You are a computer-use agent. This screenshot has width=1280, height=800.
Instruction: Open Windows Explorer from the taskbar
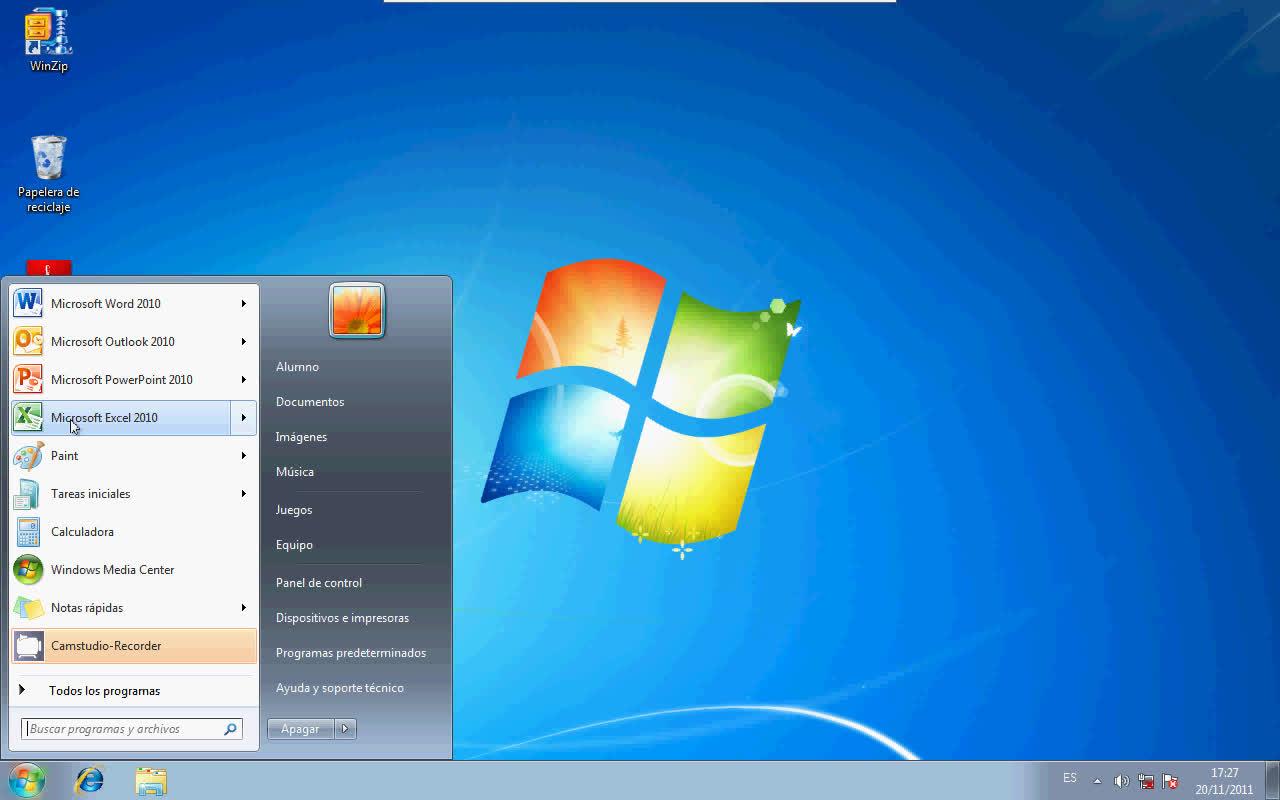pyautogui.click(x=151, y=781)
